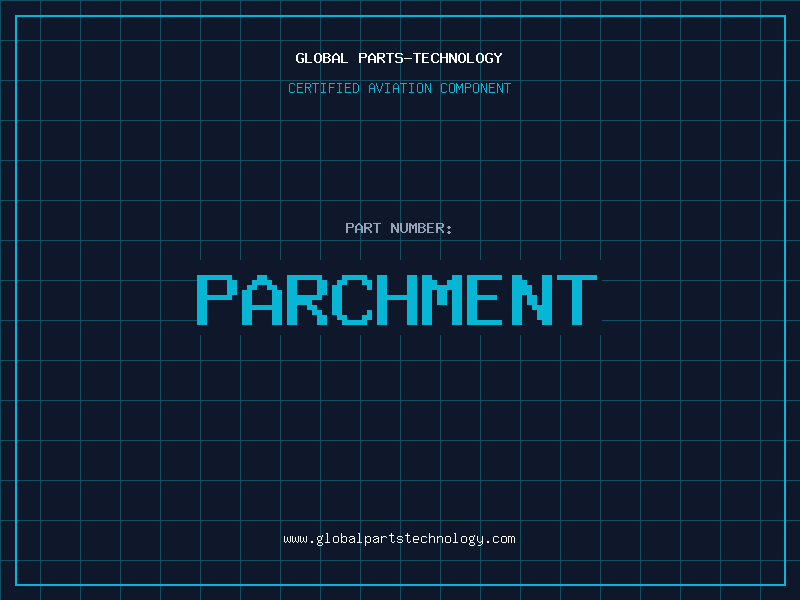The height and width of the screenshot is (600, 800).
Task: Click the word COMPONENT in the subtitle
Action: [476, 88]
